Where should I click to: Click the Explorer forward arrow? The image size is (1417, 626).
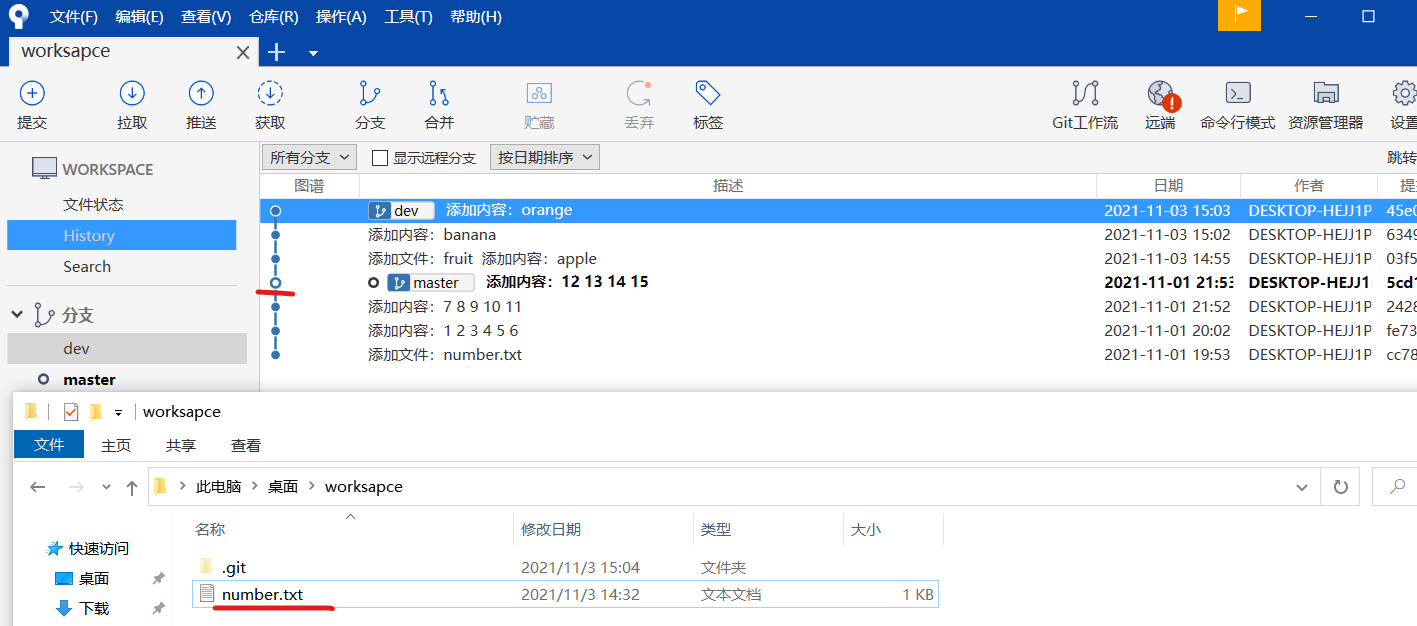(75, 487)
